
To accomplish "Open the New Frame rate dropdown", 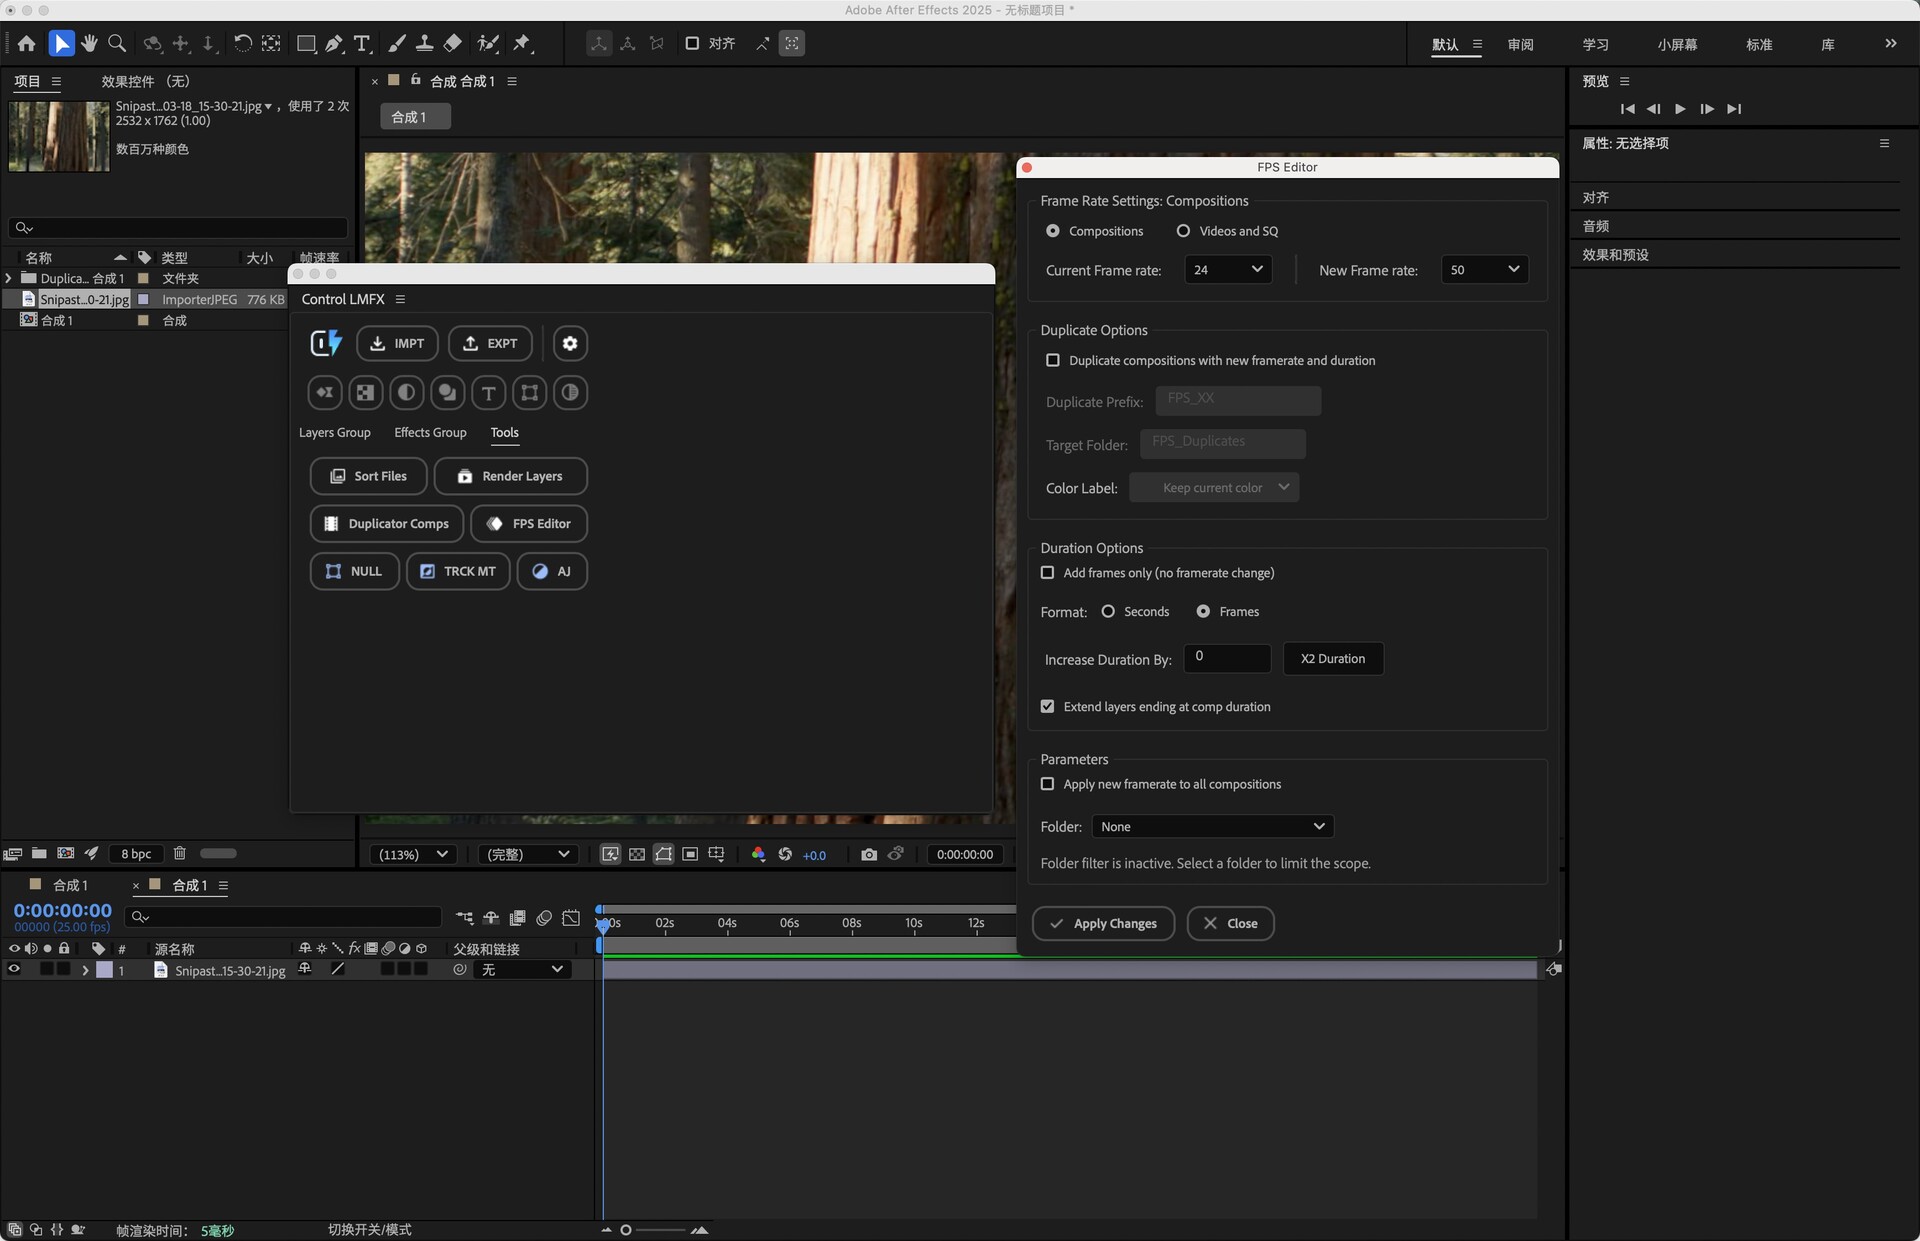I will (1484, 269).
